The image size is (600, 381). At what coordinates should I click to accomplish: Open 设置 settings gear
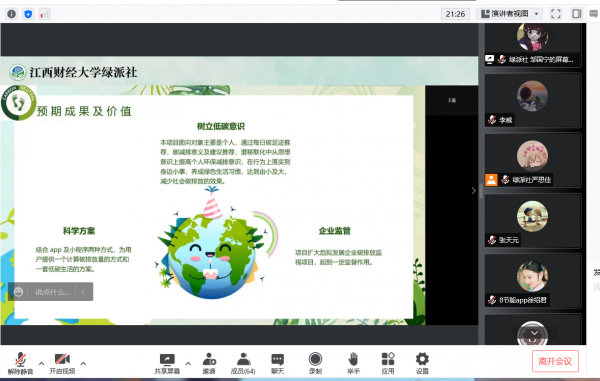tap(422, 363)
